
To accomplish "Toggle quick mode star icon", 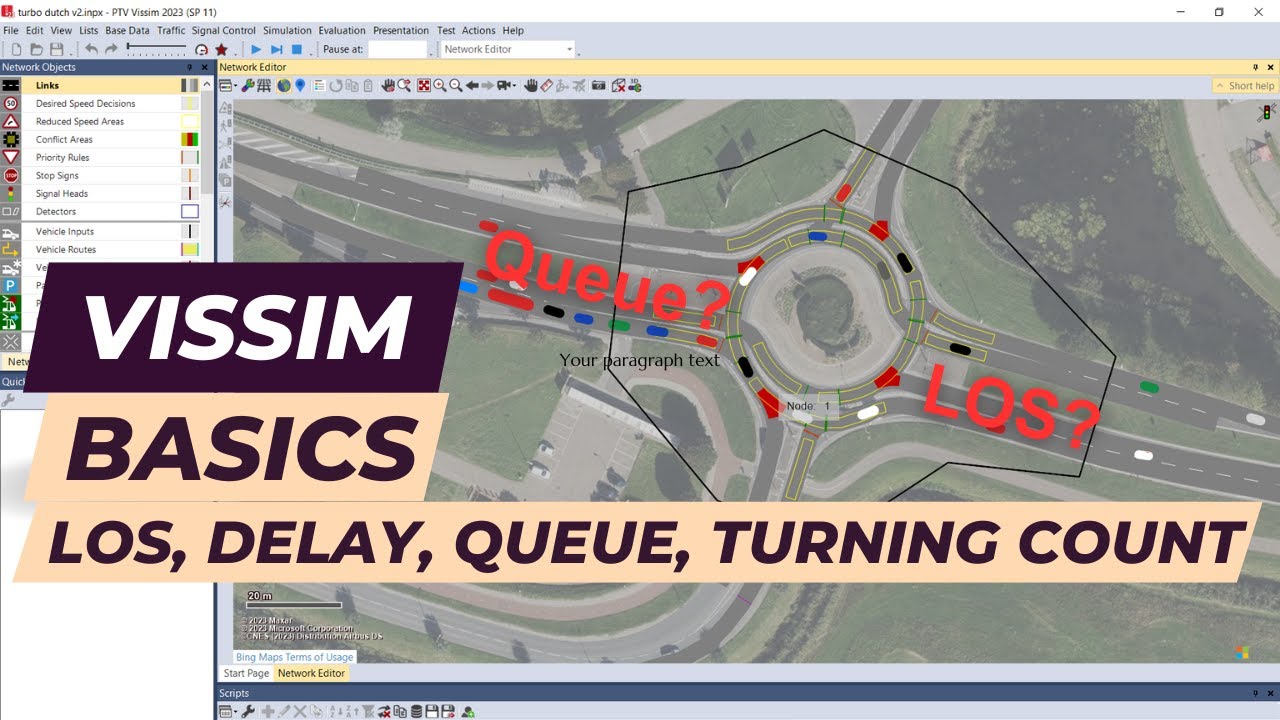I will (x=221, y=49).
